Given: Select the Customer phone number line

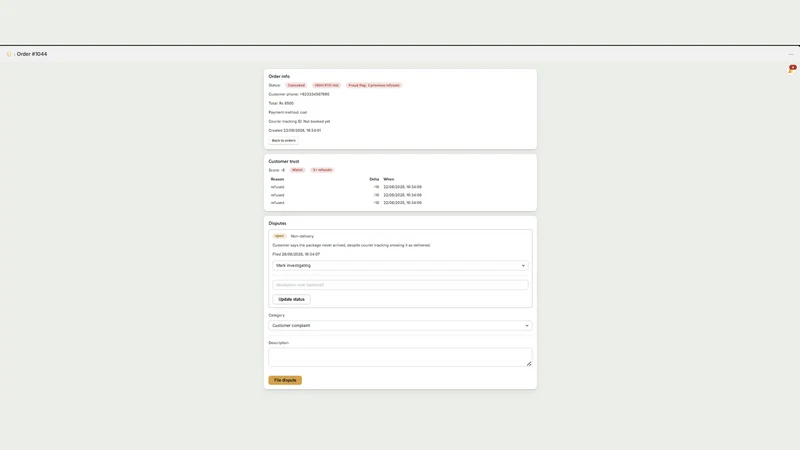Looking at the screenshot, I should (299, 94).
